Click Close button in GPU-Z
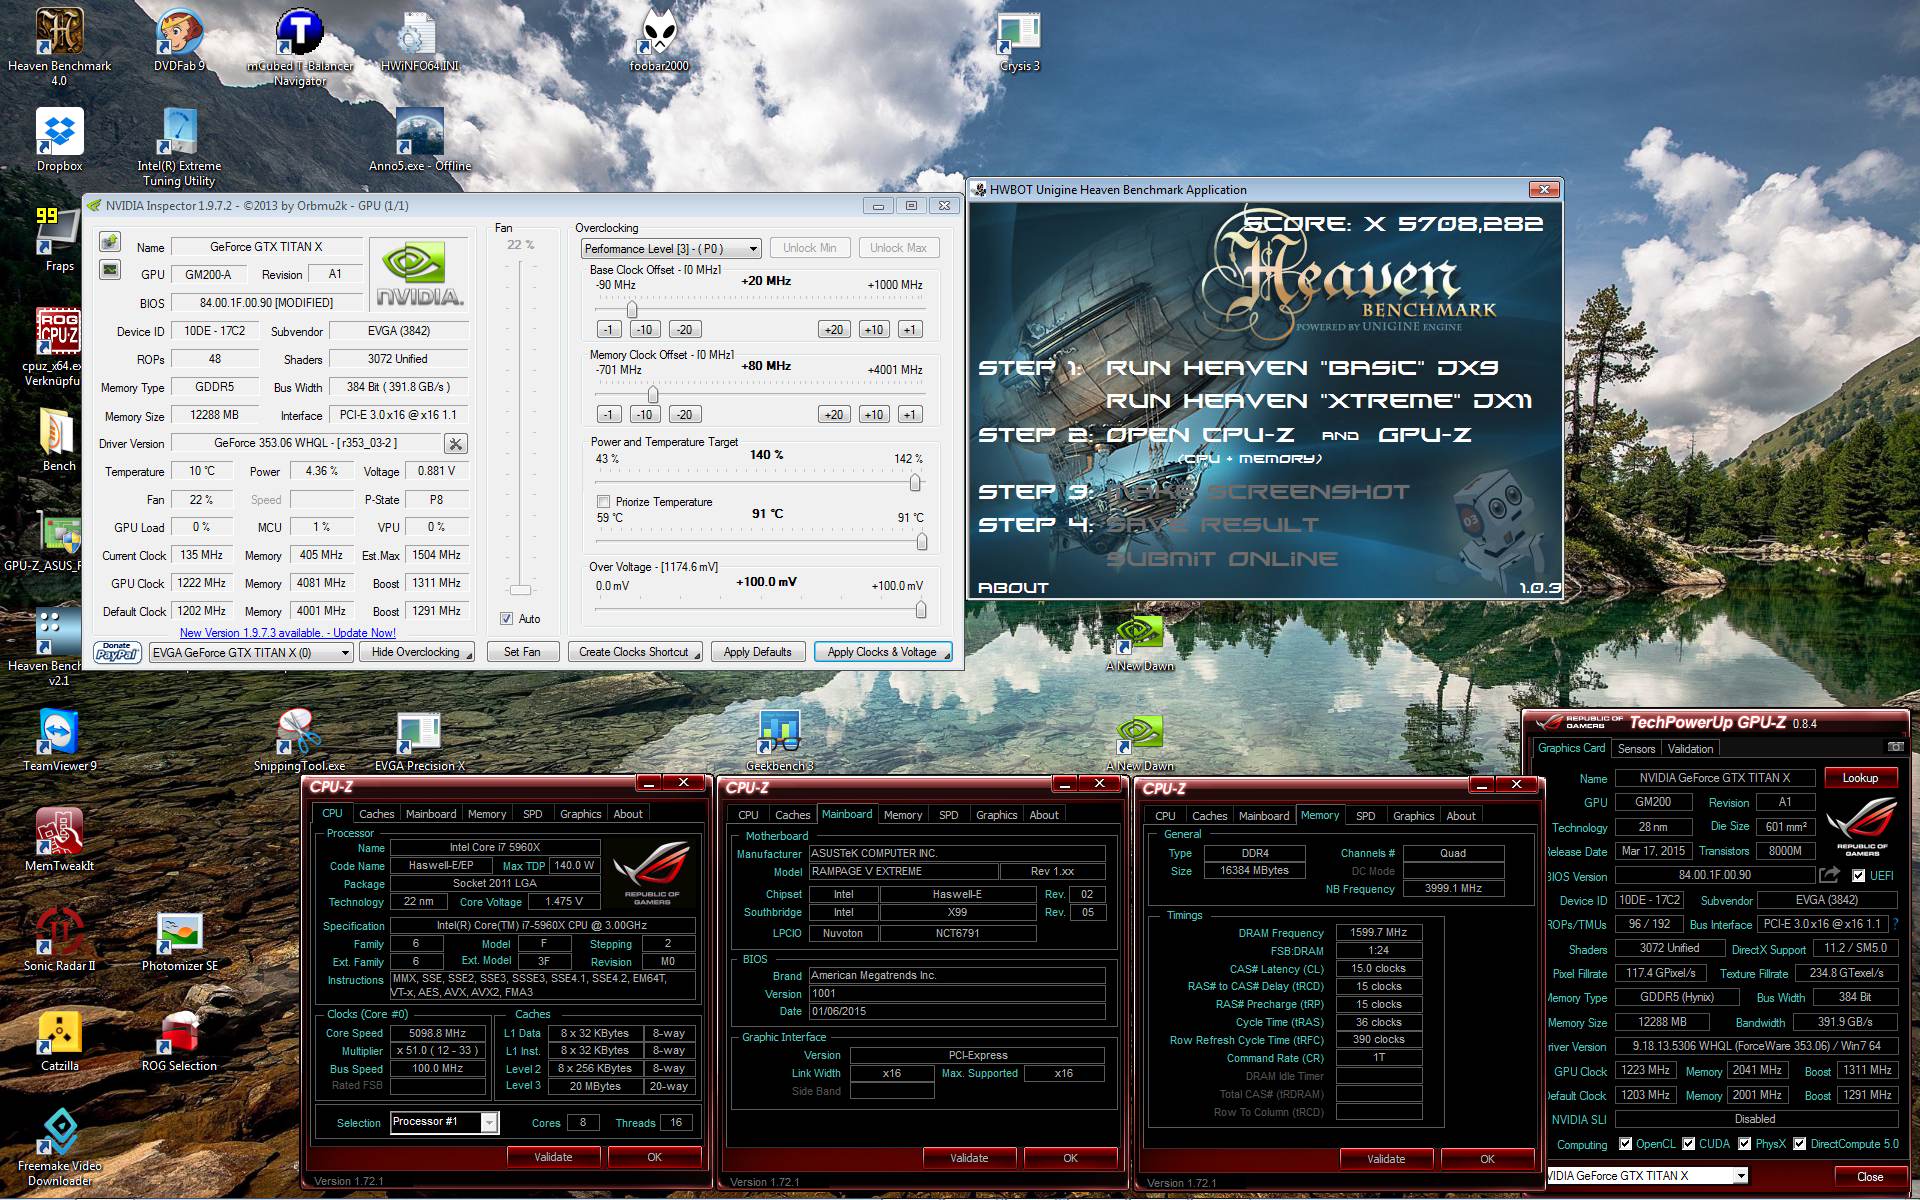This screenshot has width=1920, height=1200. (x=1870, y=1177)
